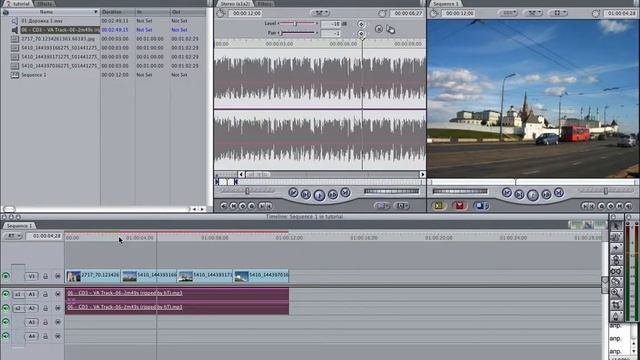Click the Insert edit yellow button in the Canvas
This screenshot has width=640, height=360.
tap(438, 206)
